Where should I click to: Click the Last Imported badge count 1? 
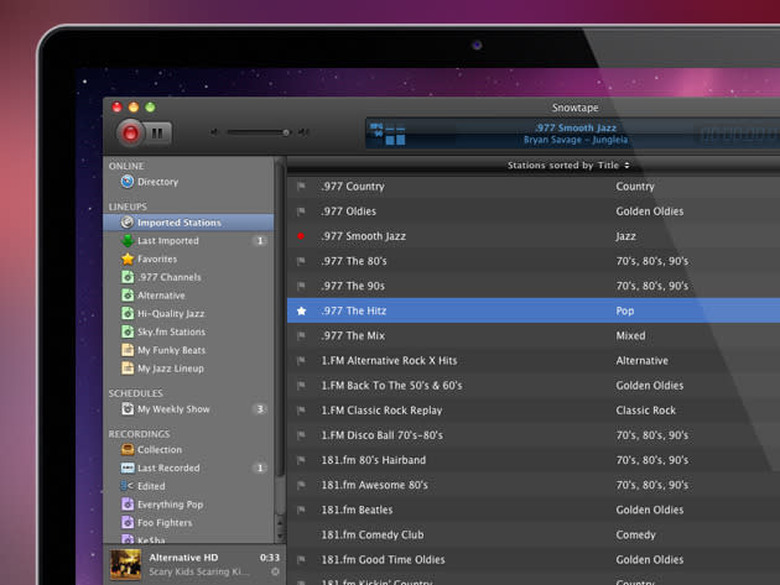click(x=260, y=241)
